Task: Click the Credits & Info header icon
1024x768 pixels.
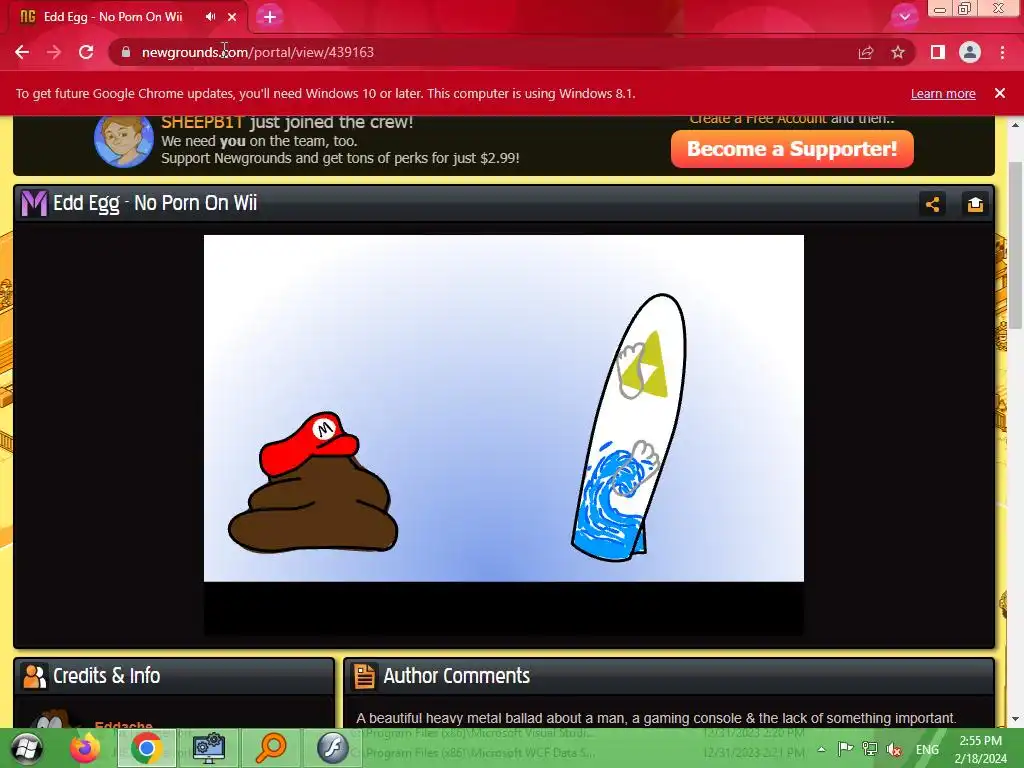Action: pos(34,676)
